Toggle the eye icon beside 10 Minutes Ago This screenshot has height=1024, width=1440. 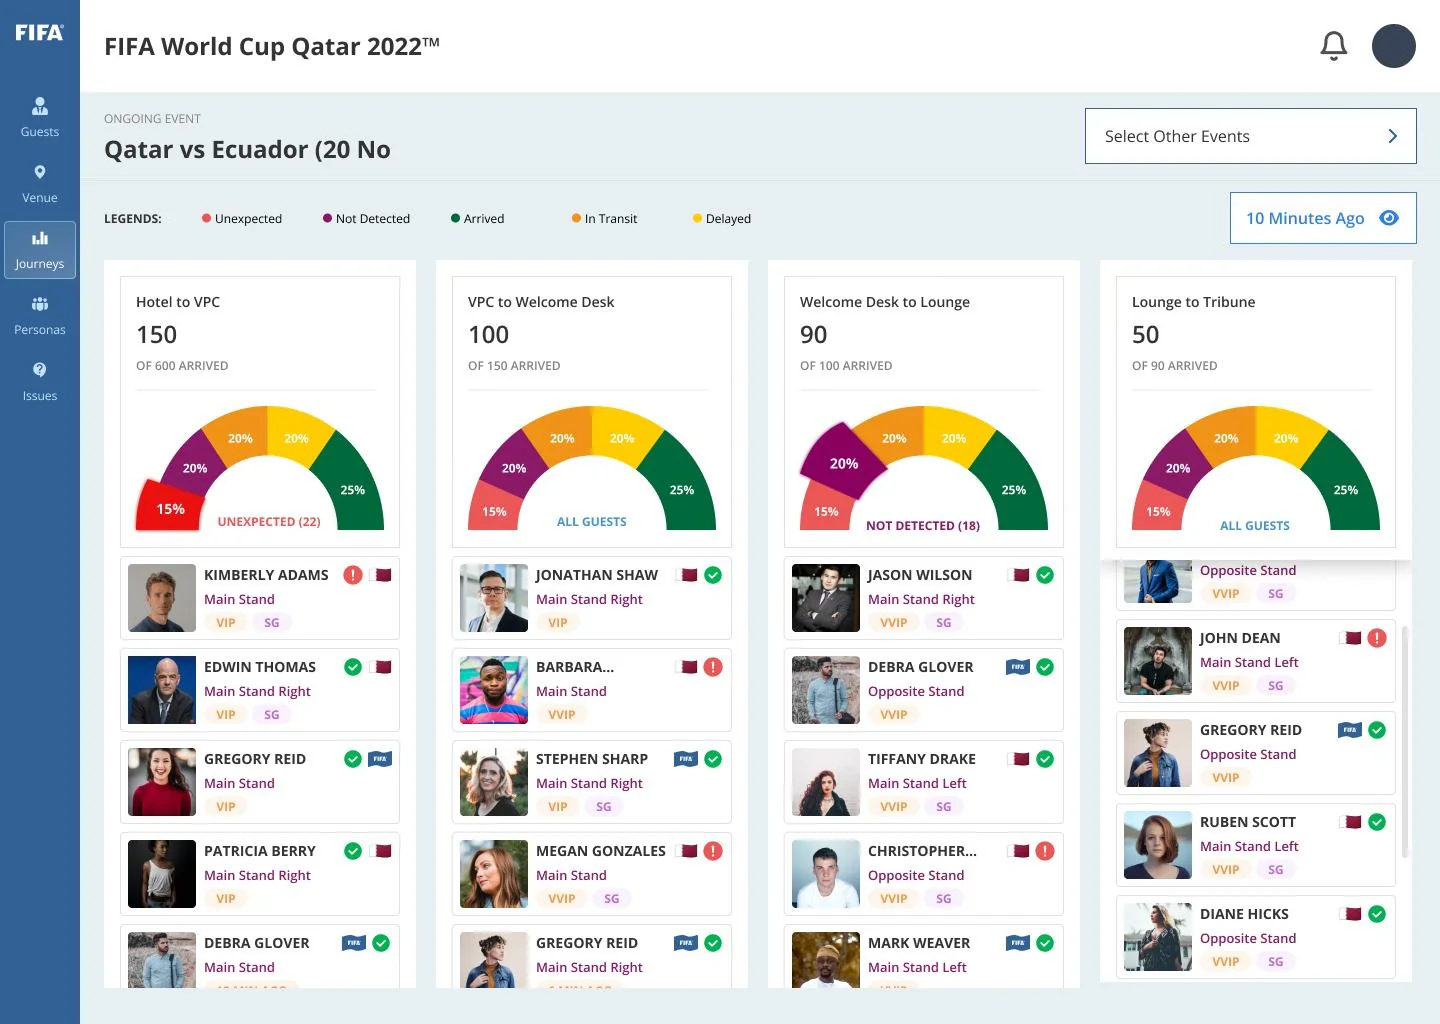click(x=1389, y=218)
